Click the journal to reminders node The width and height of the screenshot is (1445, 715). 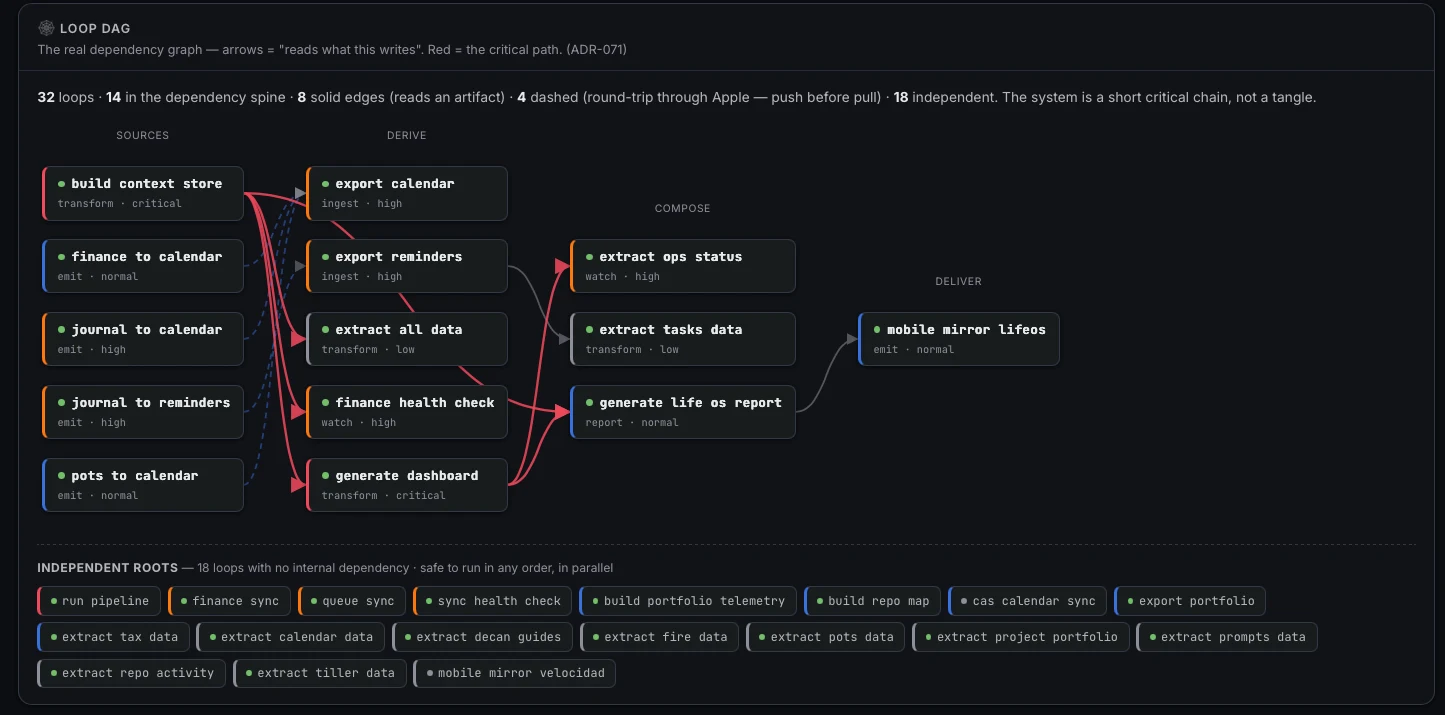143,412
